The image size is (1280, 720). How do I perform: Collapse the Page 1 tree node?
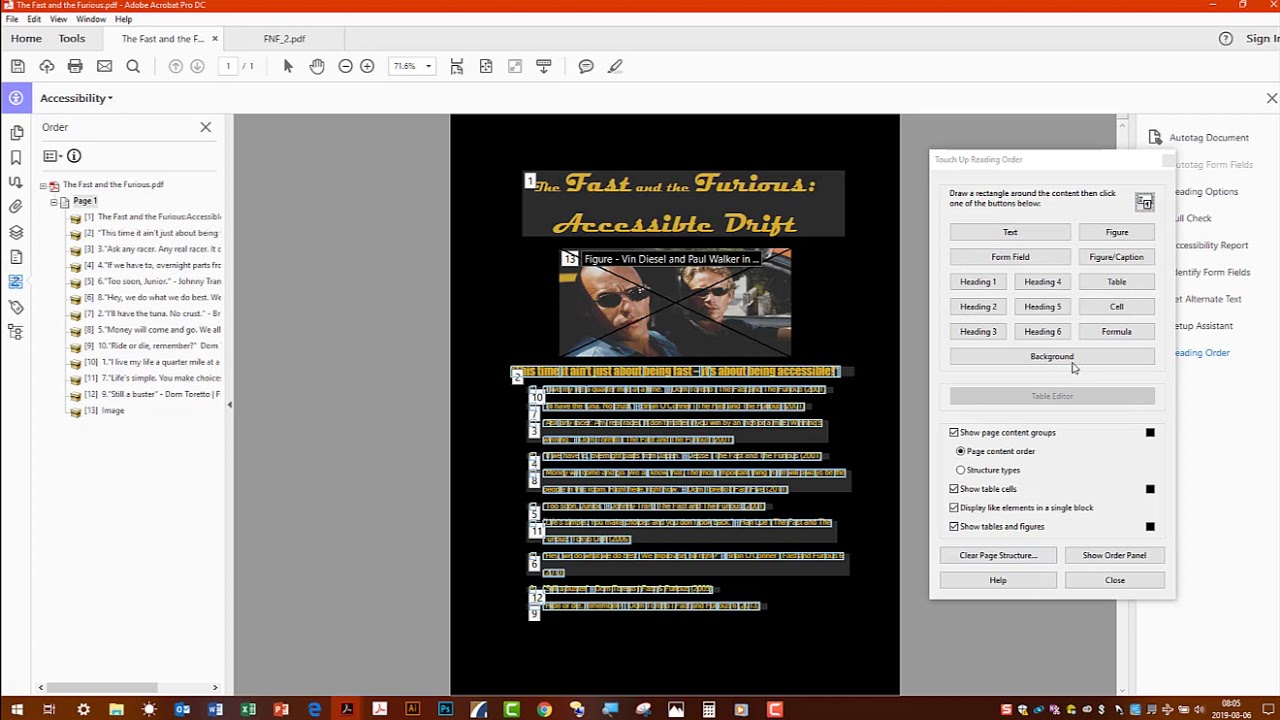point(54,201)
